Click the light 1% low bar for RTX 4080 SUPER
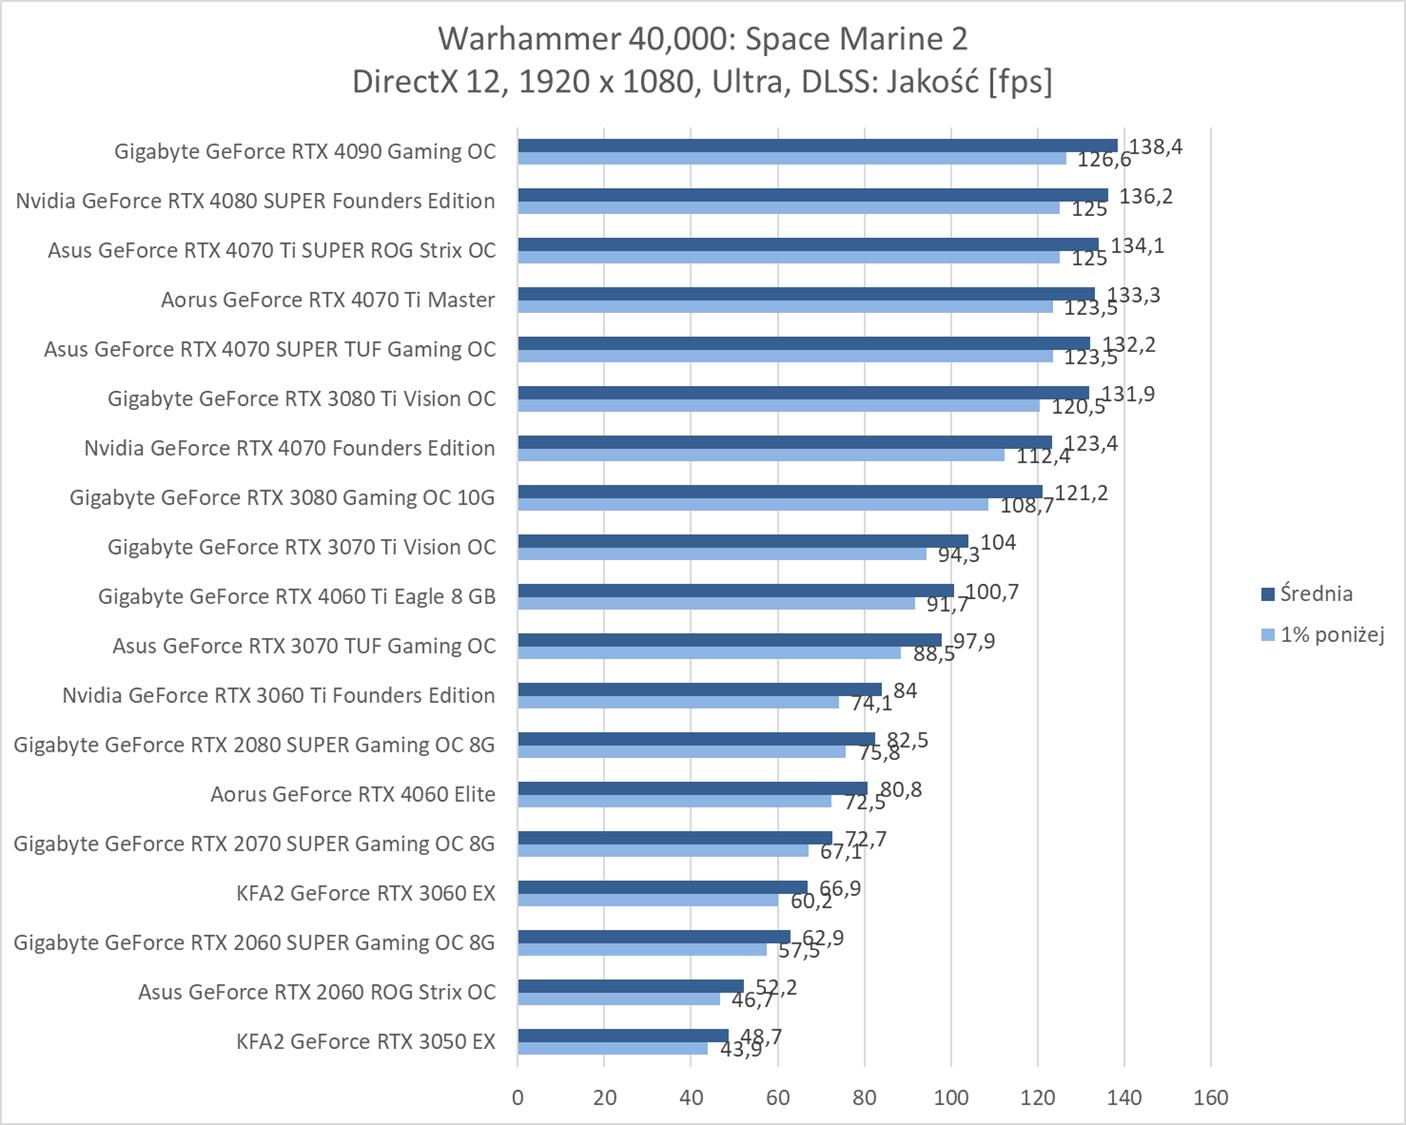The image size is (1406, 1125). 788,208
